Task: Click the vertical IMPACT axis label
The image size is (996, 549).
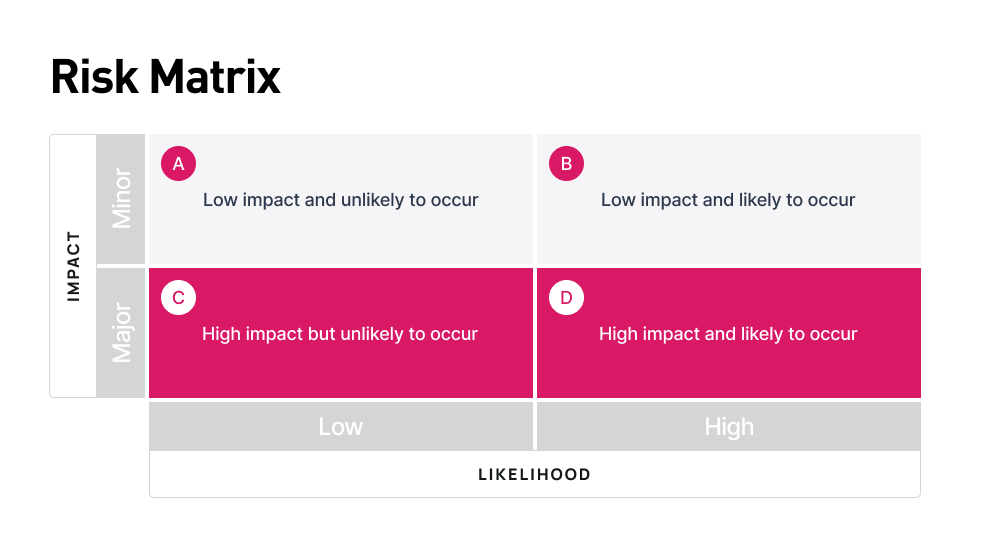Action: (x=73, y=266)
